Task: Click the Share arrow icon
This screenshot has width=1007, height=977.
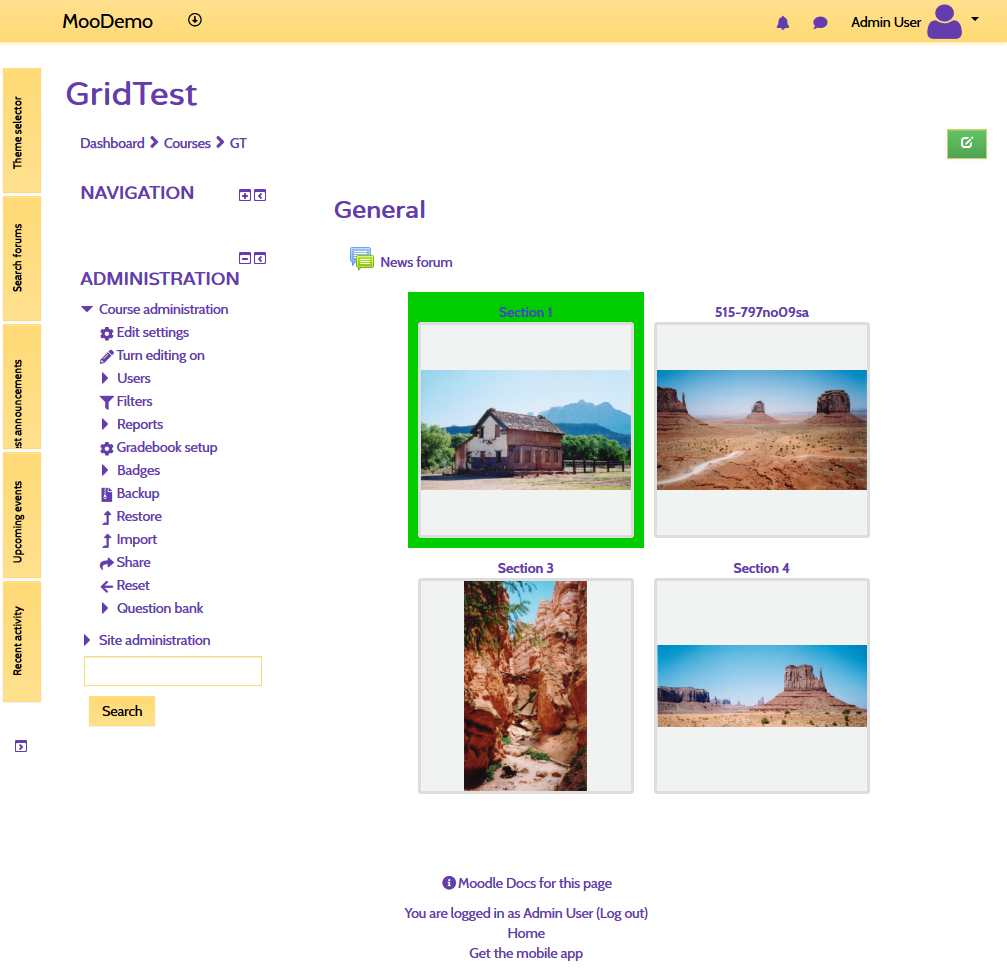Action: (x=107, y=563)
